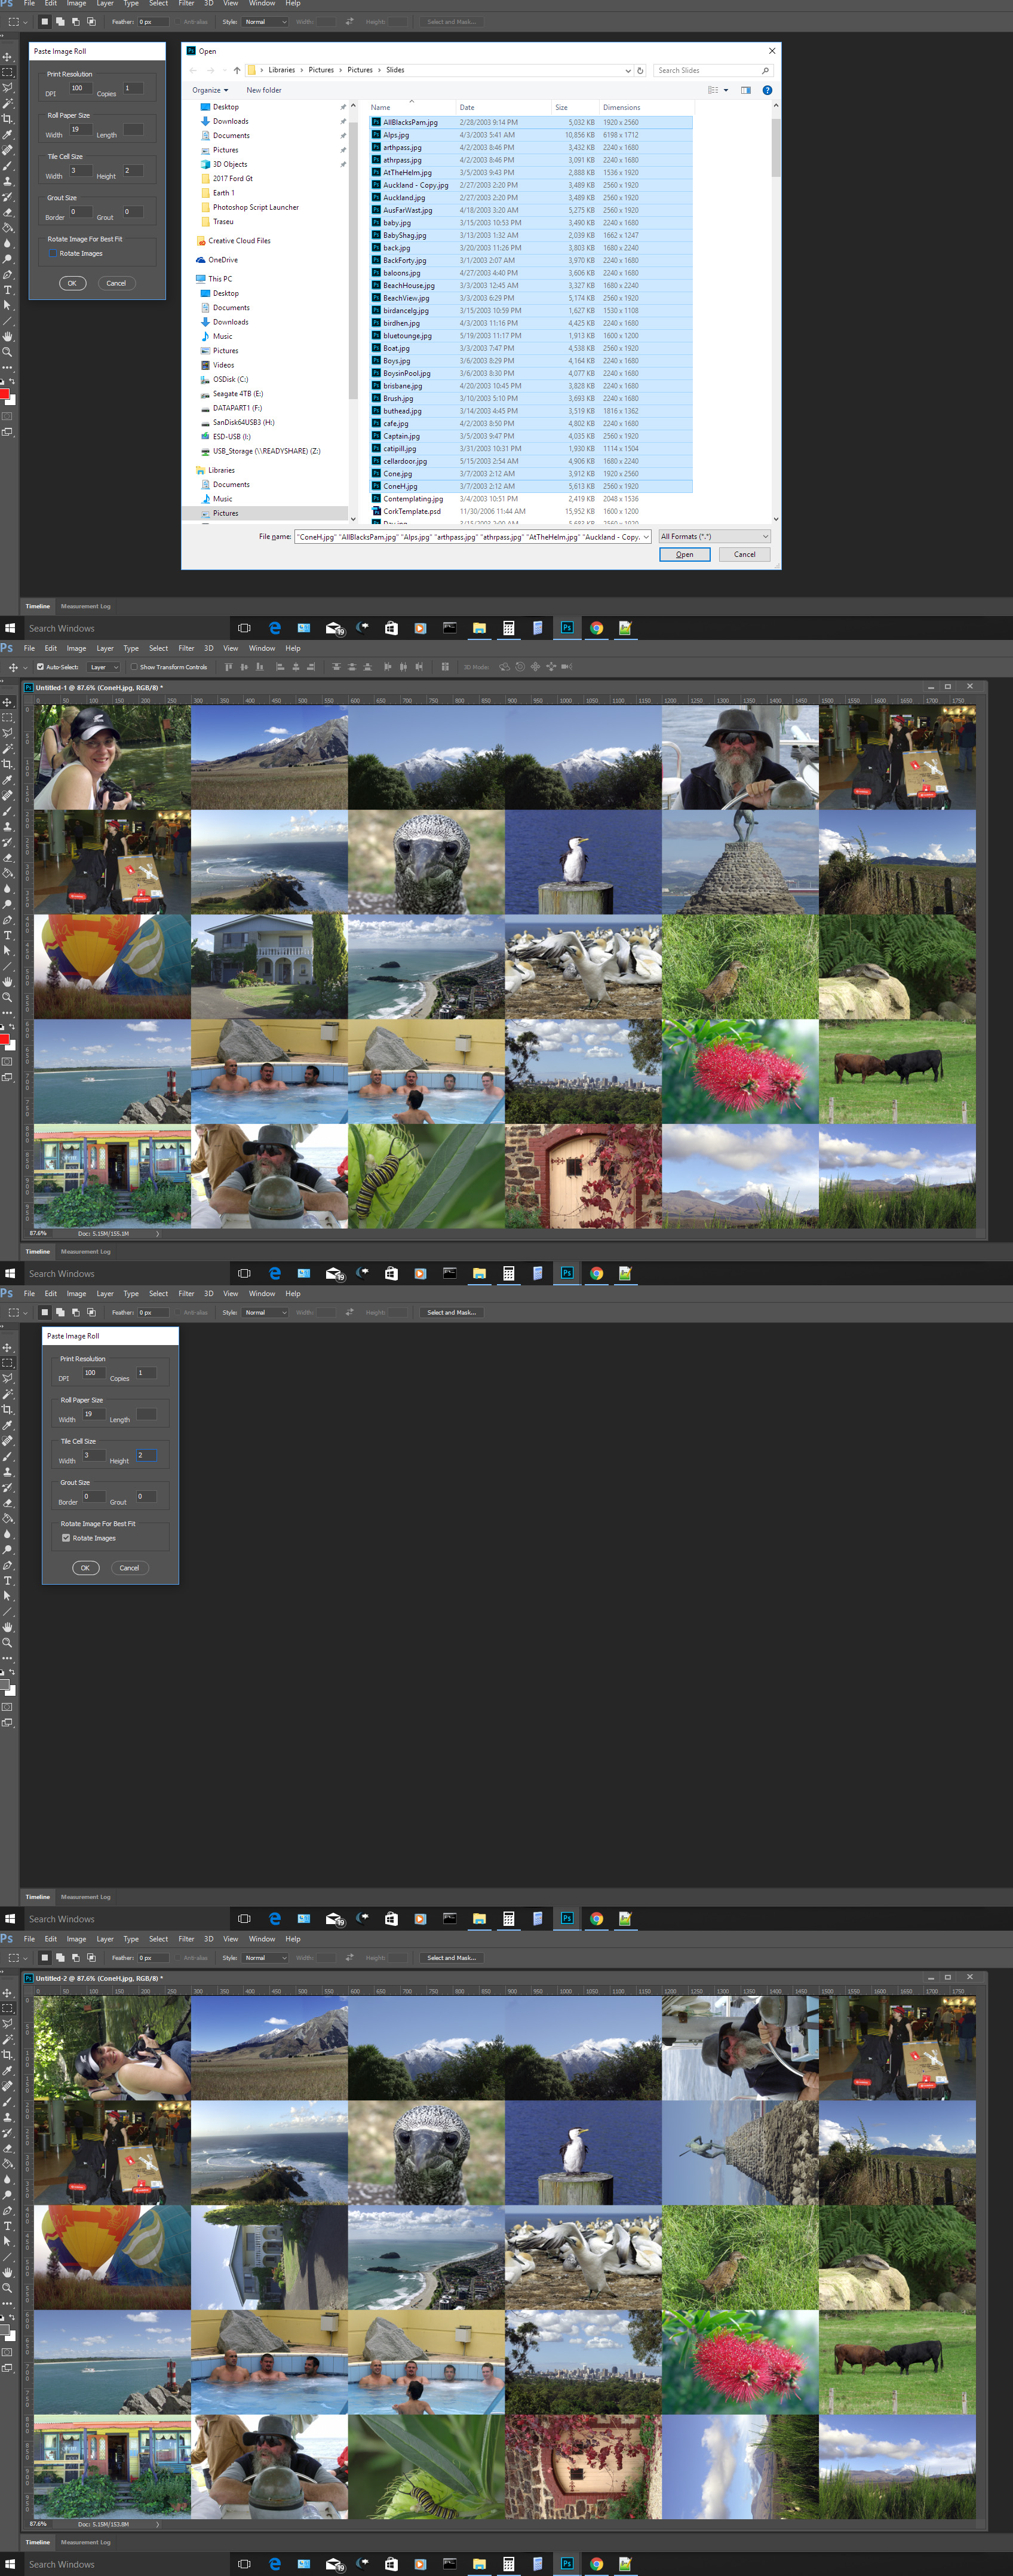Sort files by Dimensions column header
This screenshot has width=1013, height=2576.
click(621, 107)
